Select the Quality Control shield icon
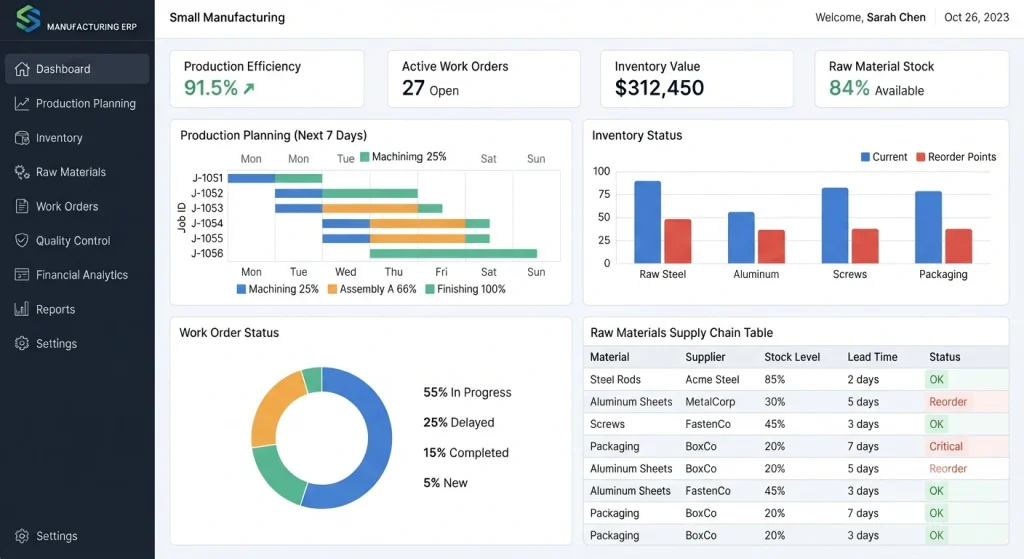Viewport: 1024px width, 559px height. (x=22, y=240)
